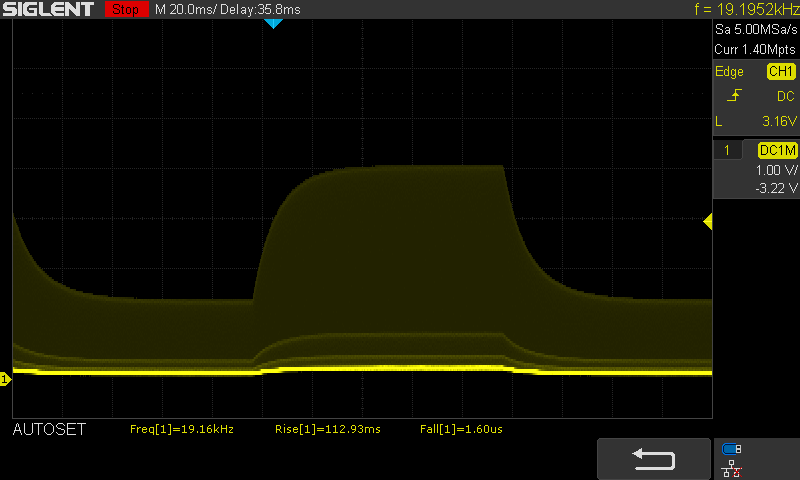800x480 pixels.
Task: Click the DC trigger coupling label
Action: coord(785,96)
